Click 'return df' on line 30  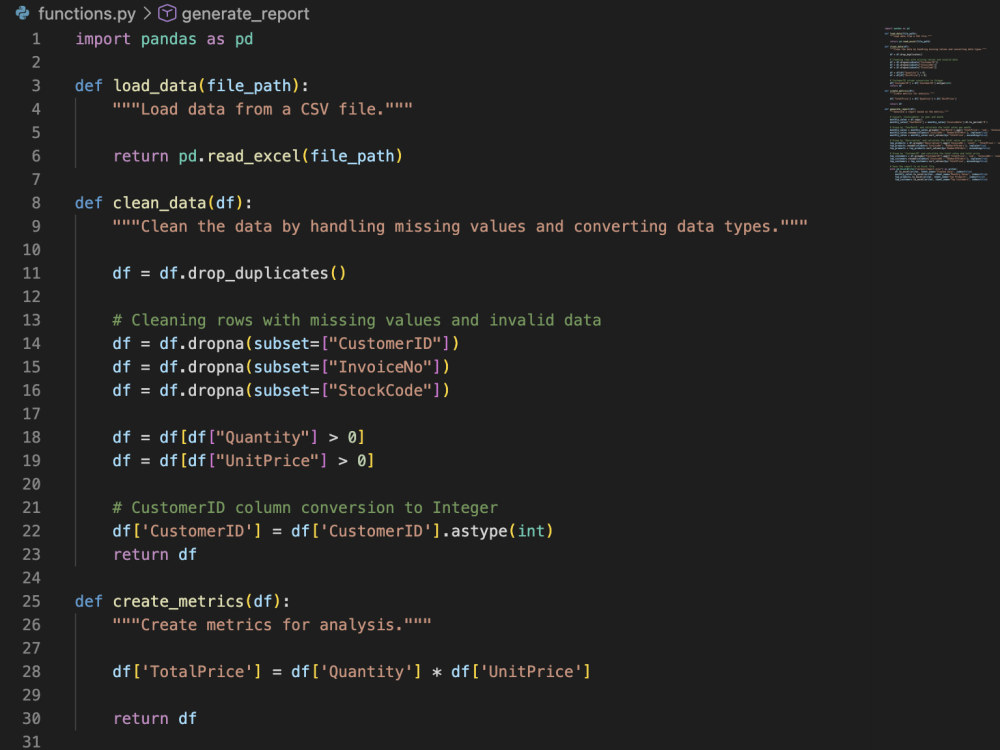155,719
